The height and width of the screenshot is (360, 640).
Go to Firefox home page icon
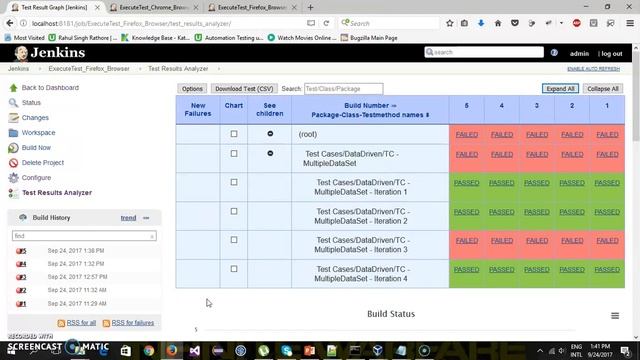pos(498,23)
